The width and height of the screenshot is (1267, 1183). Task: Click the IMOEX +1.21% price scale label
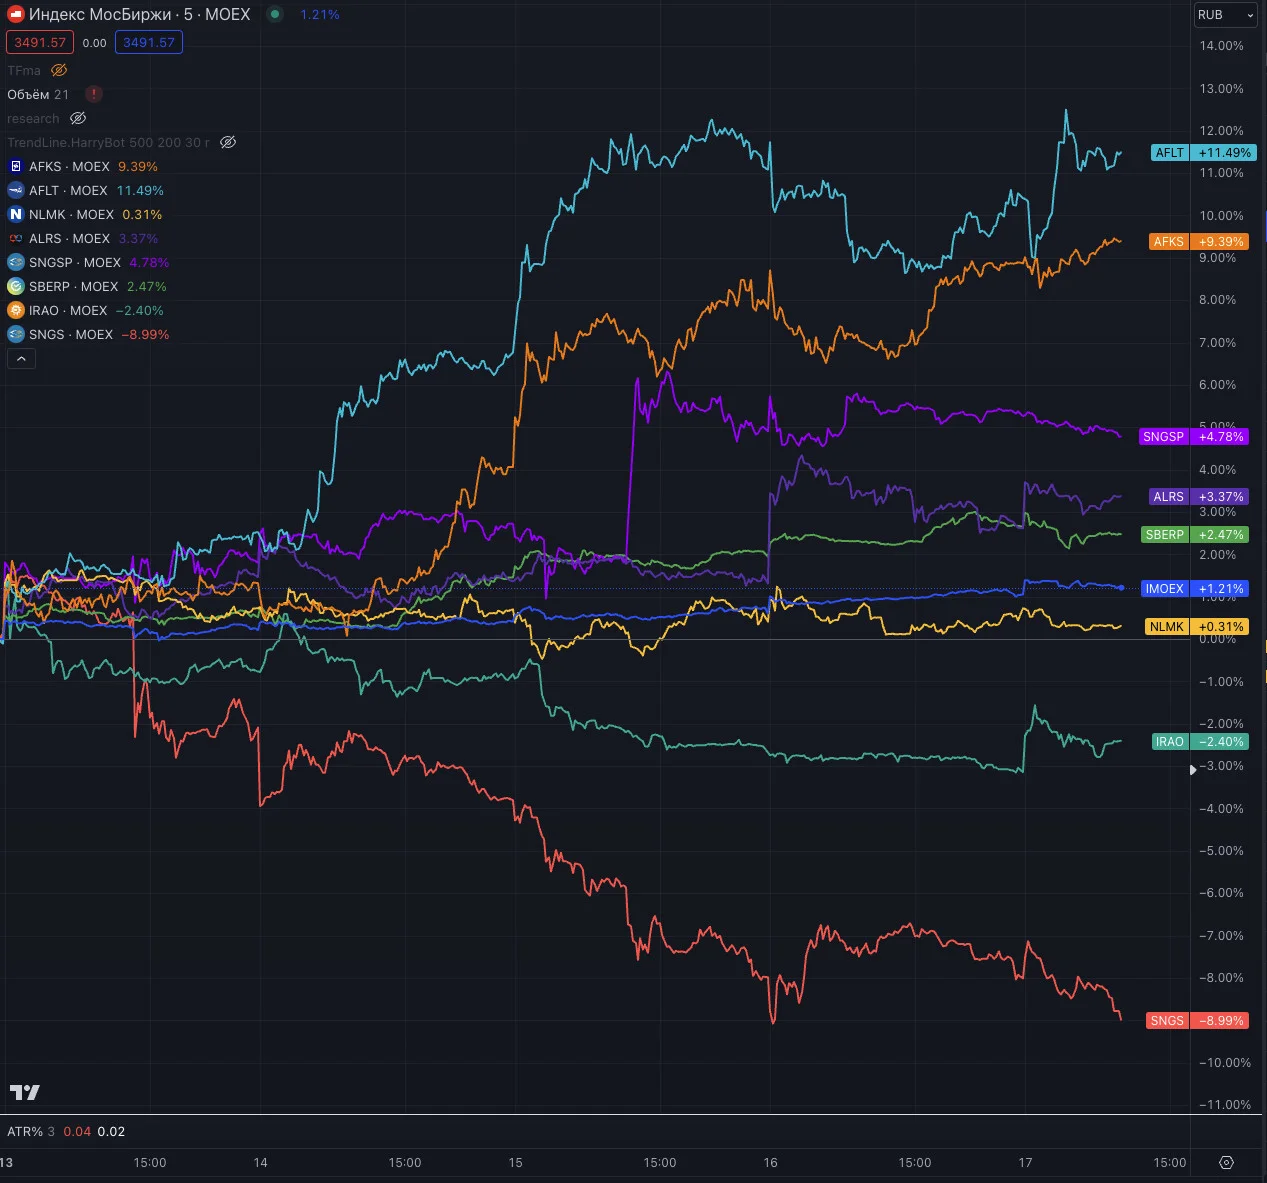click(x=1195, y=588)
